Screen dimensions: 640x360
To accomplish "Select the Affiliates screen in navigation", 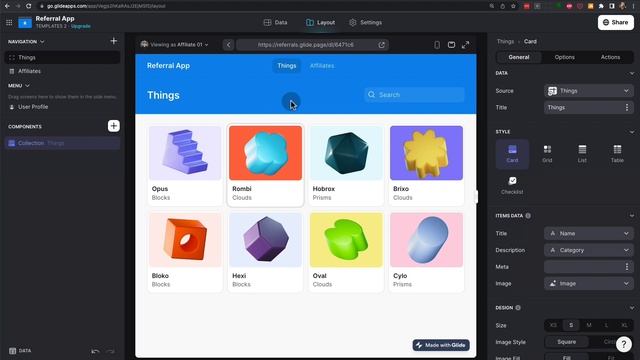I will click(x=62, y=71).
